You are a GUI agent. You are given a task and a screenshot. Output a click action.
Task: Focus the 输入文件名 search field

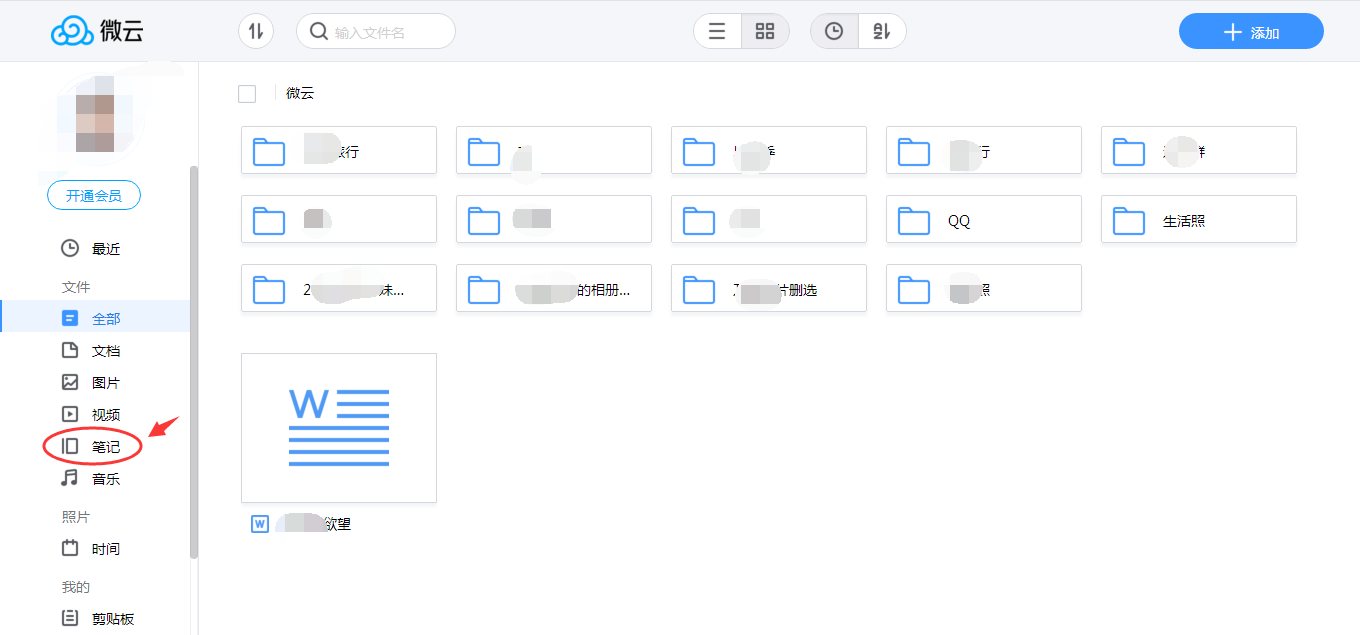[376, 31]
